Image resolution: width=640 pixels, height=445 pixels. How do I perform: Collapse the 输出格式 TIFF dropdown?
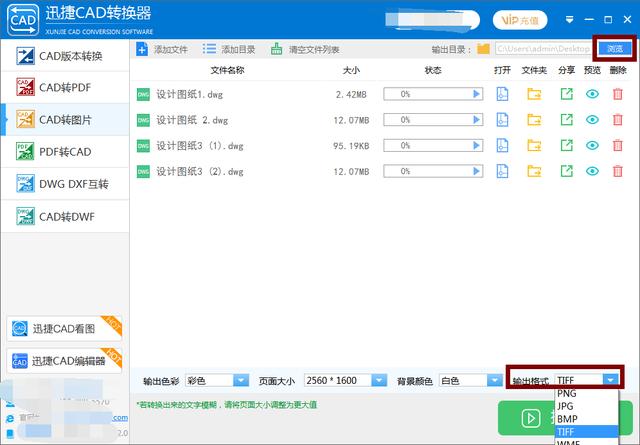610,380
